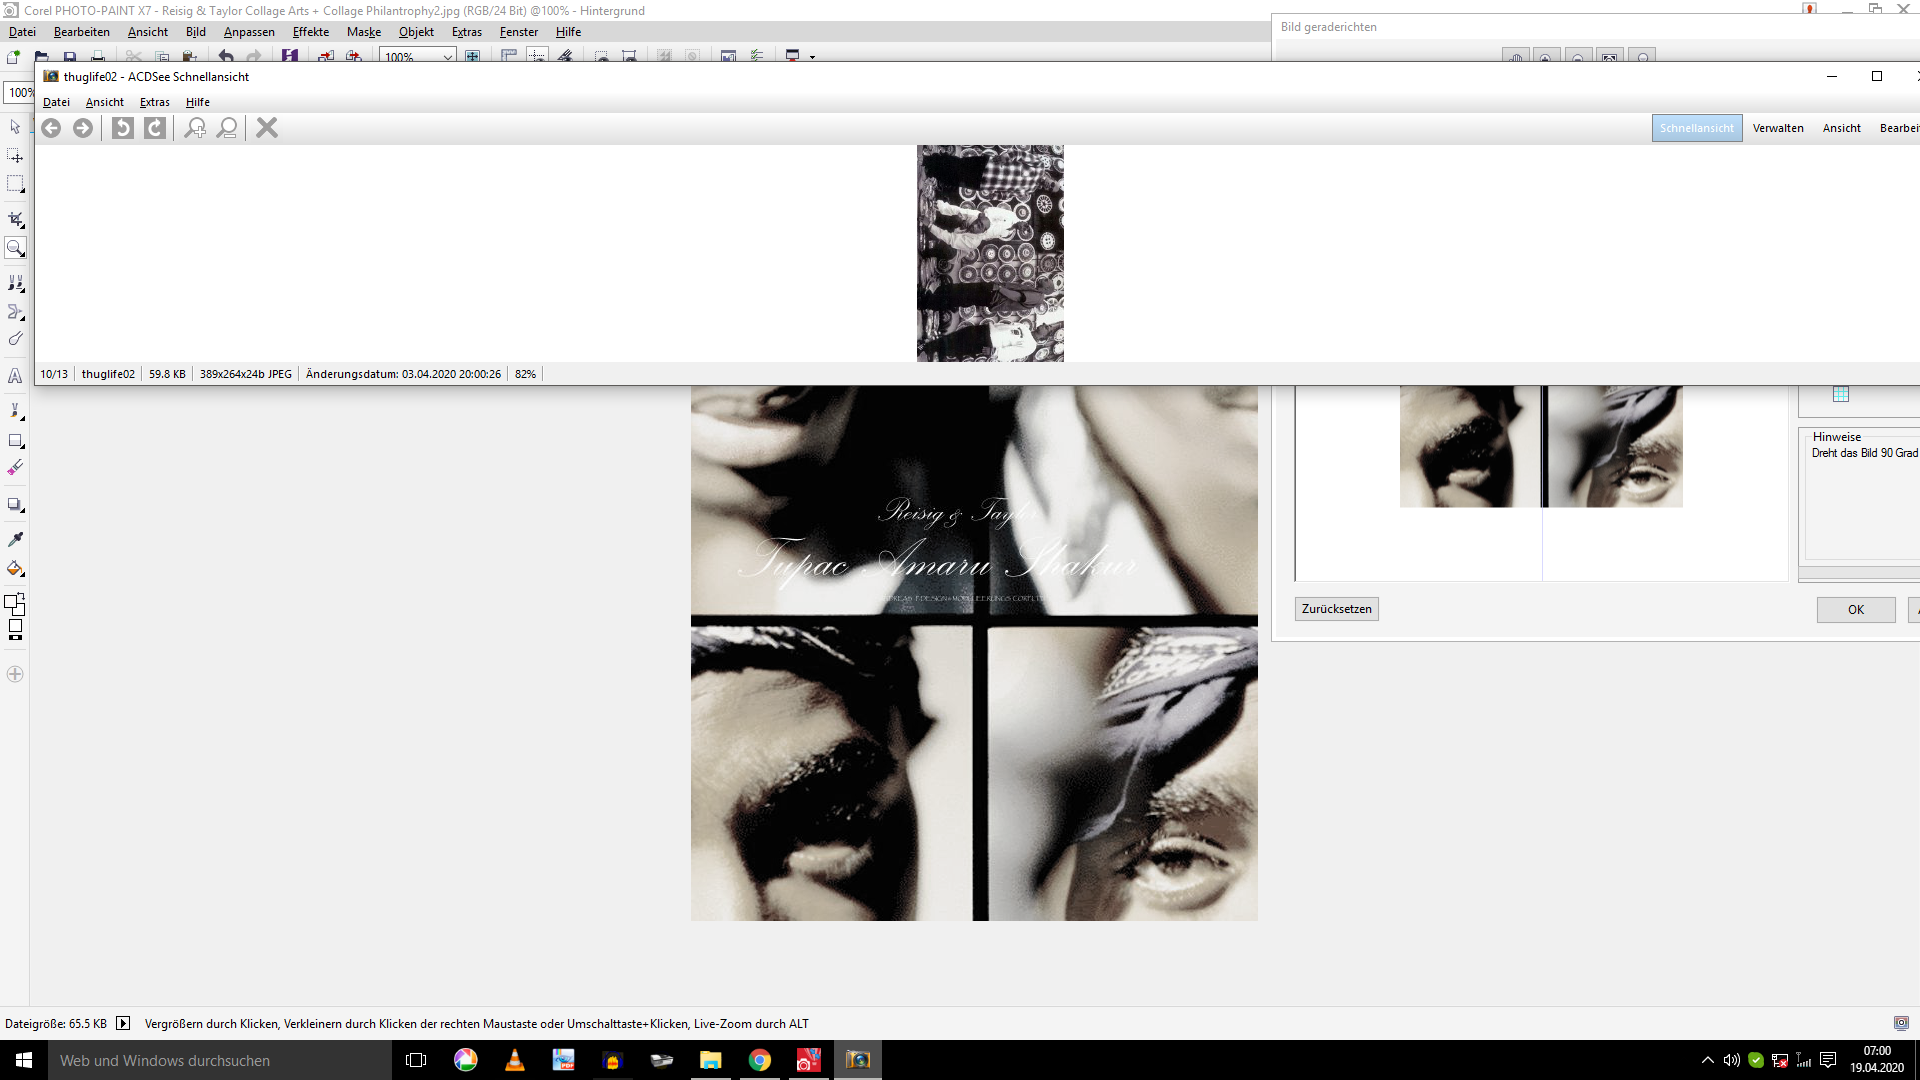Viewport: 1920px width, 1080px height.
Task: Open Anpassen menu in PHOTO-PAINT
Action: pyautogui.click(x=249, y=32)
